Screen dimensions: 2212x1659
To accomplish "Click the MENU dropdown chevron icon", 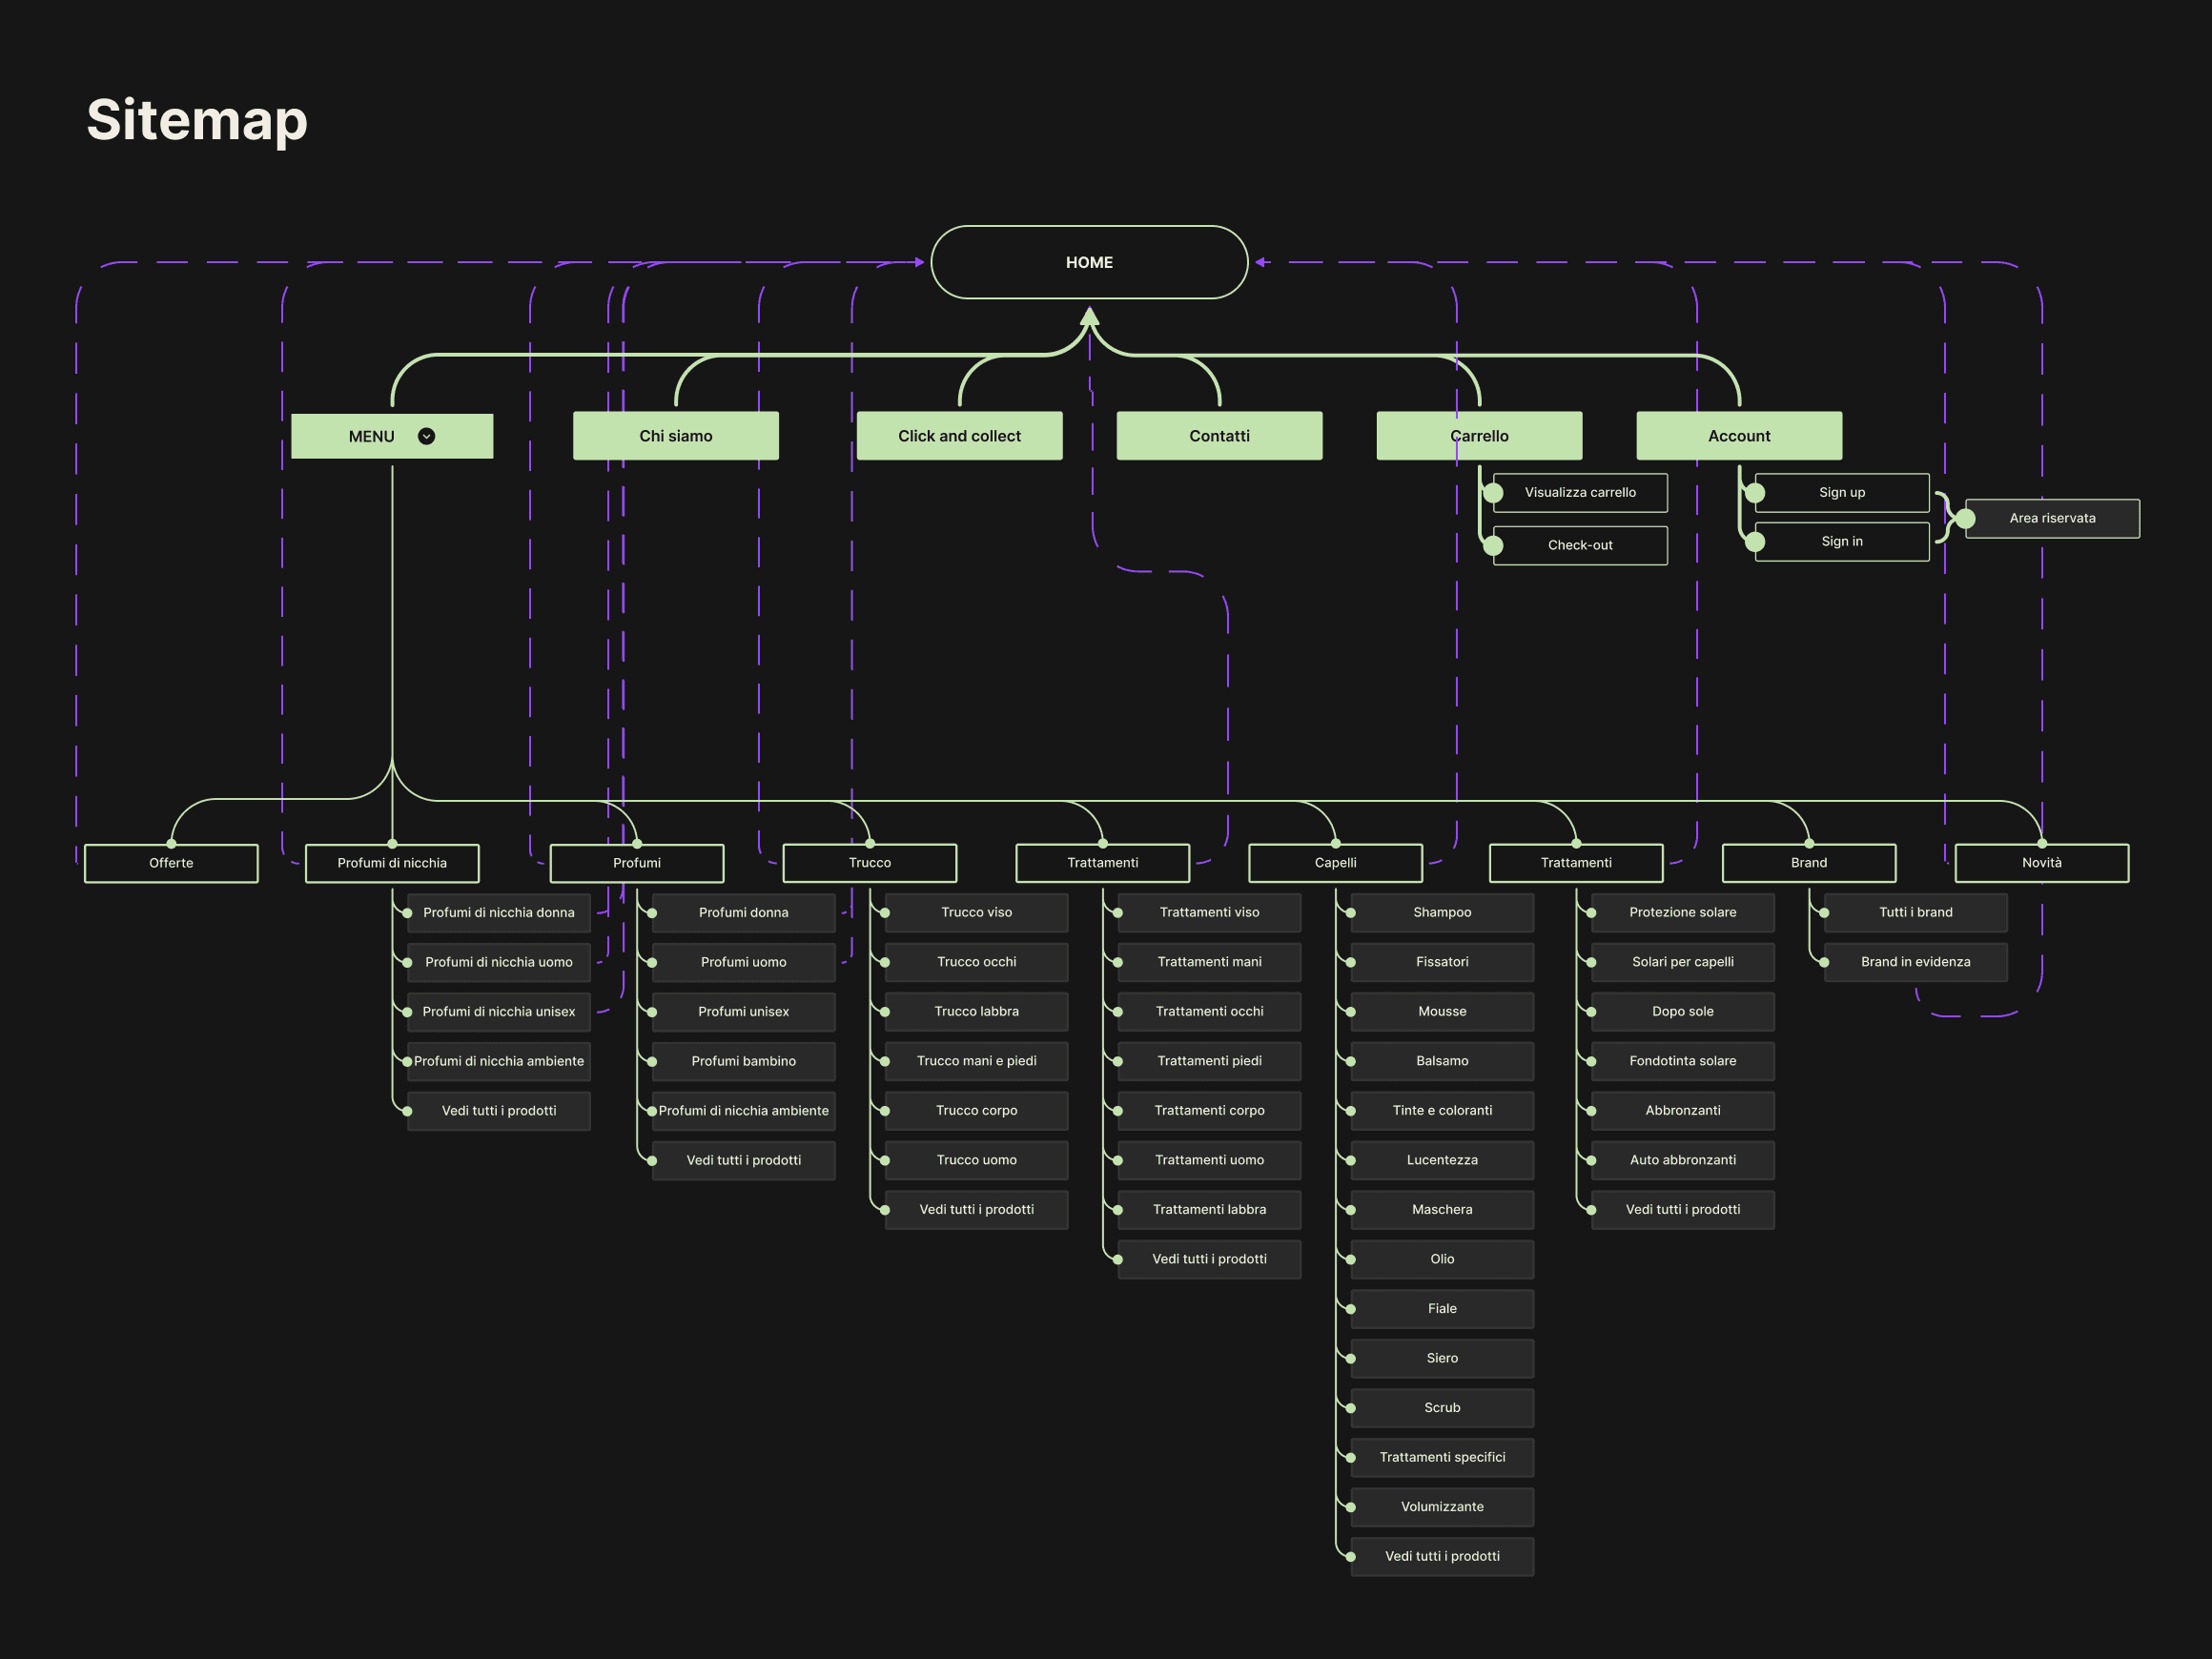I will (426, 436).
